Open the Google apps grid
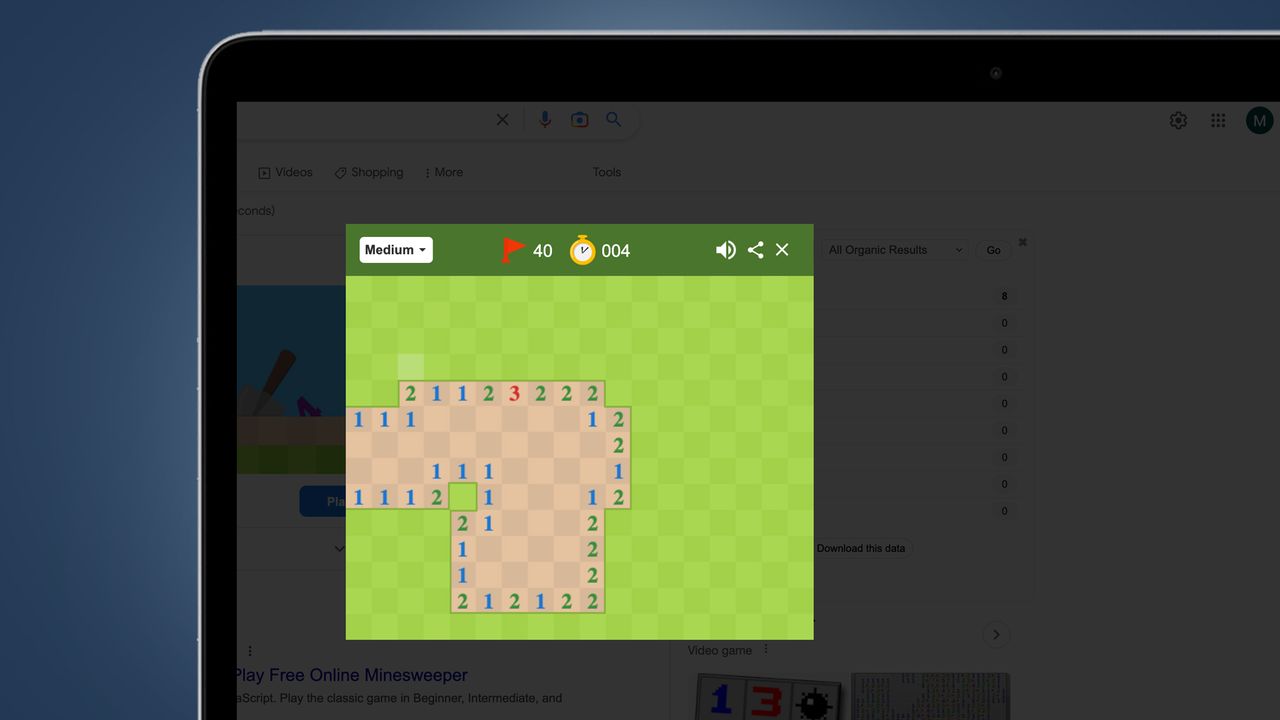 (1218, 121)
